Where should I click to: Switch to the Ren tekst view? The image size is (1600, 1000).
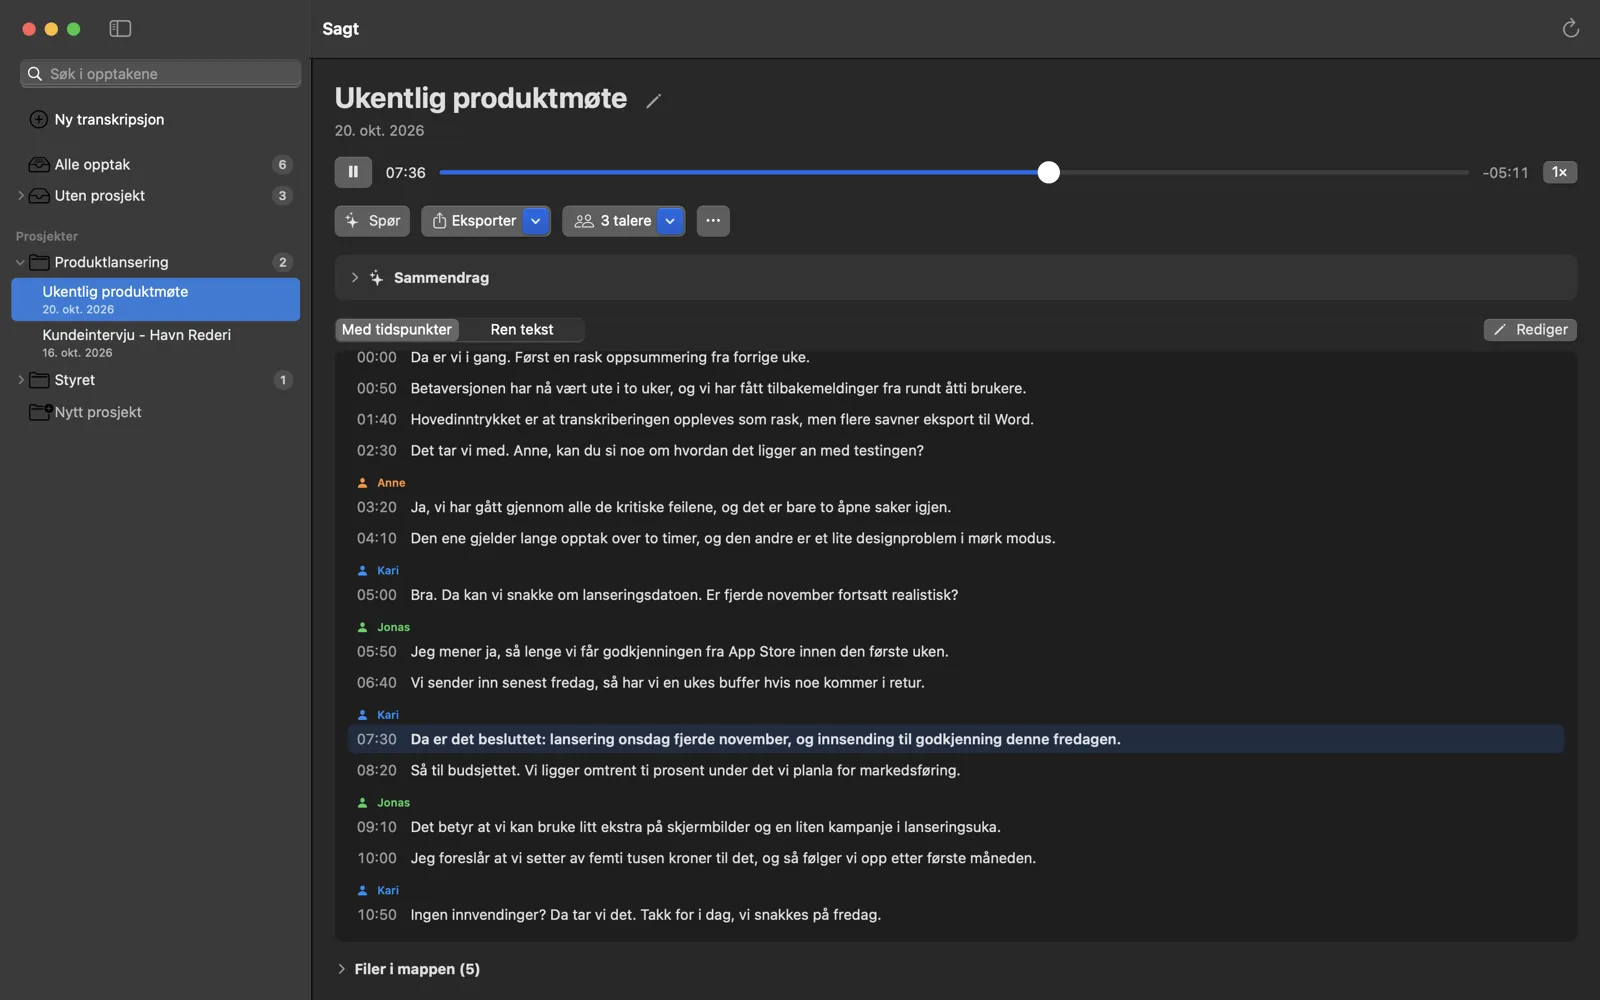[x=522, y=329]
